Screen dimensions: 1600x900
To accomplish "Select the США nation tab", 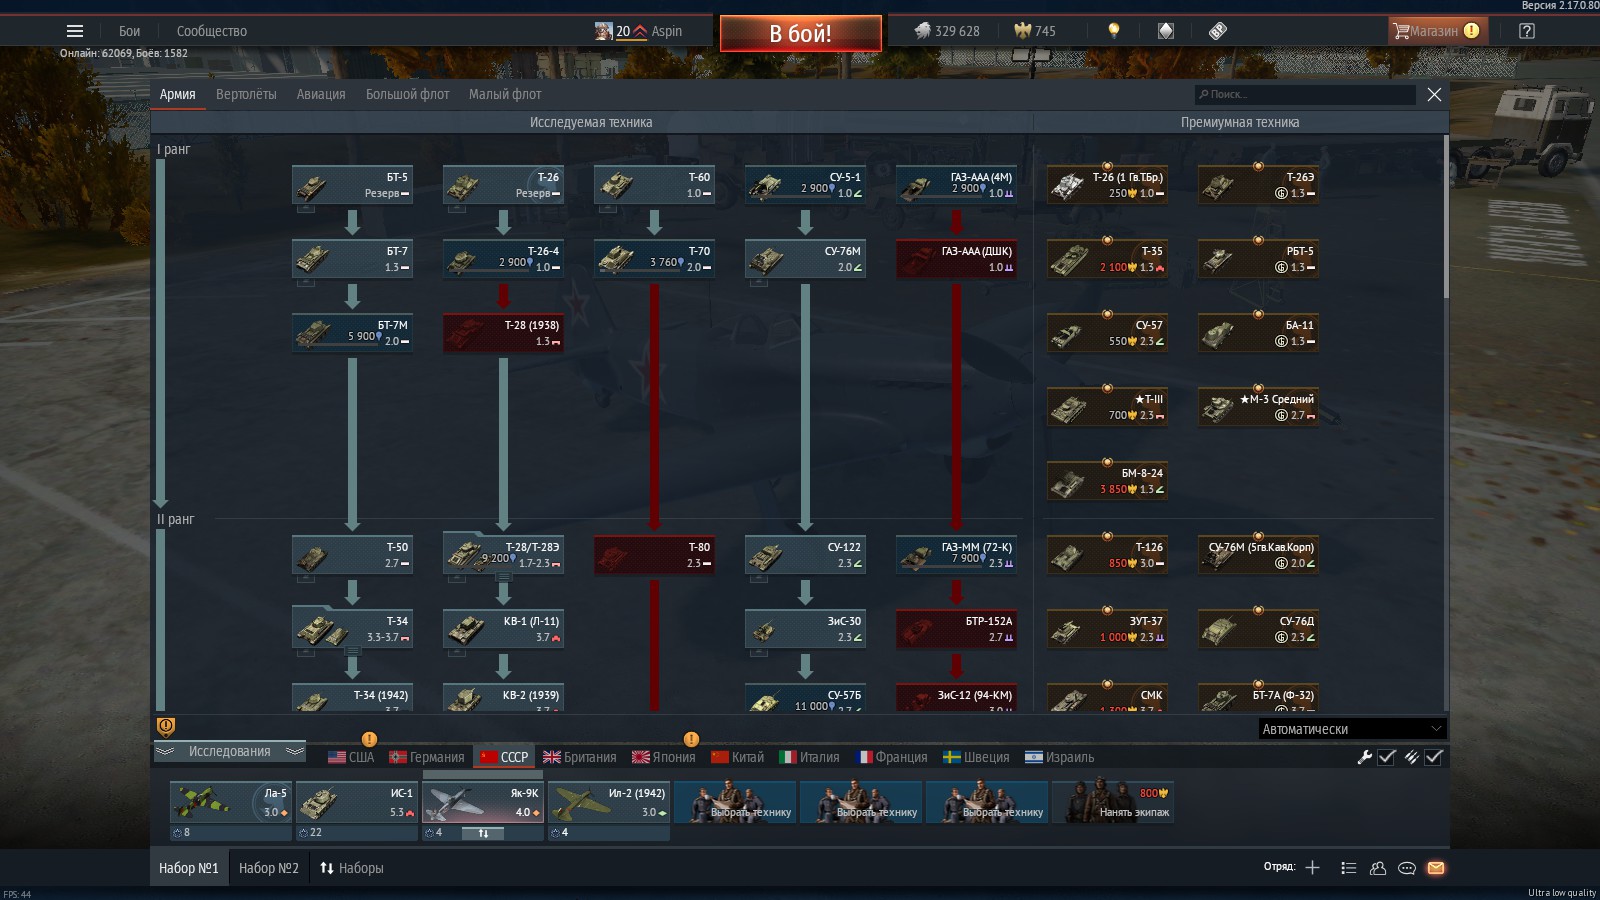I will tap(351, 757).
